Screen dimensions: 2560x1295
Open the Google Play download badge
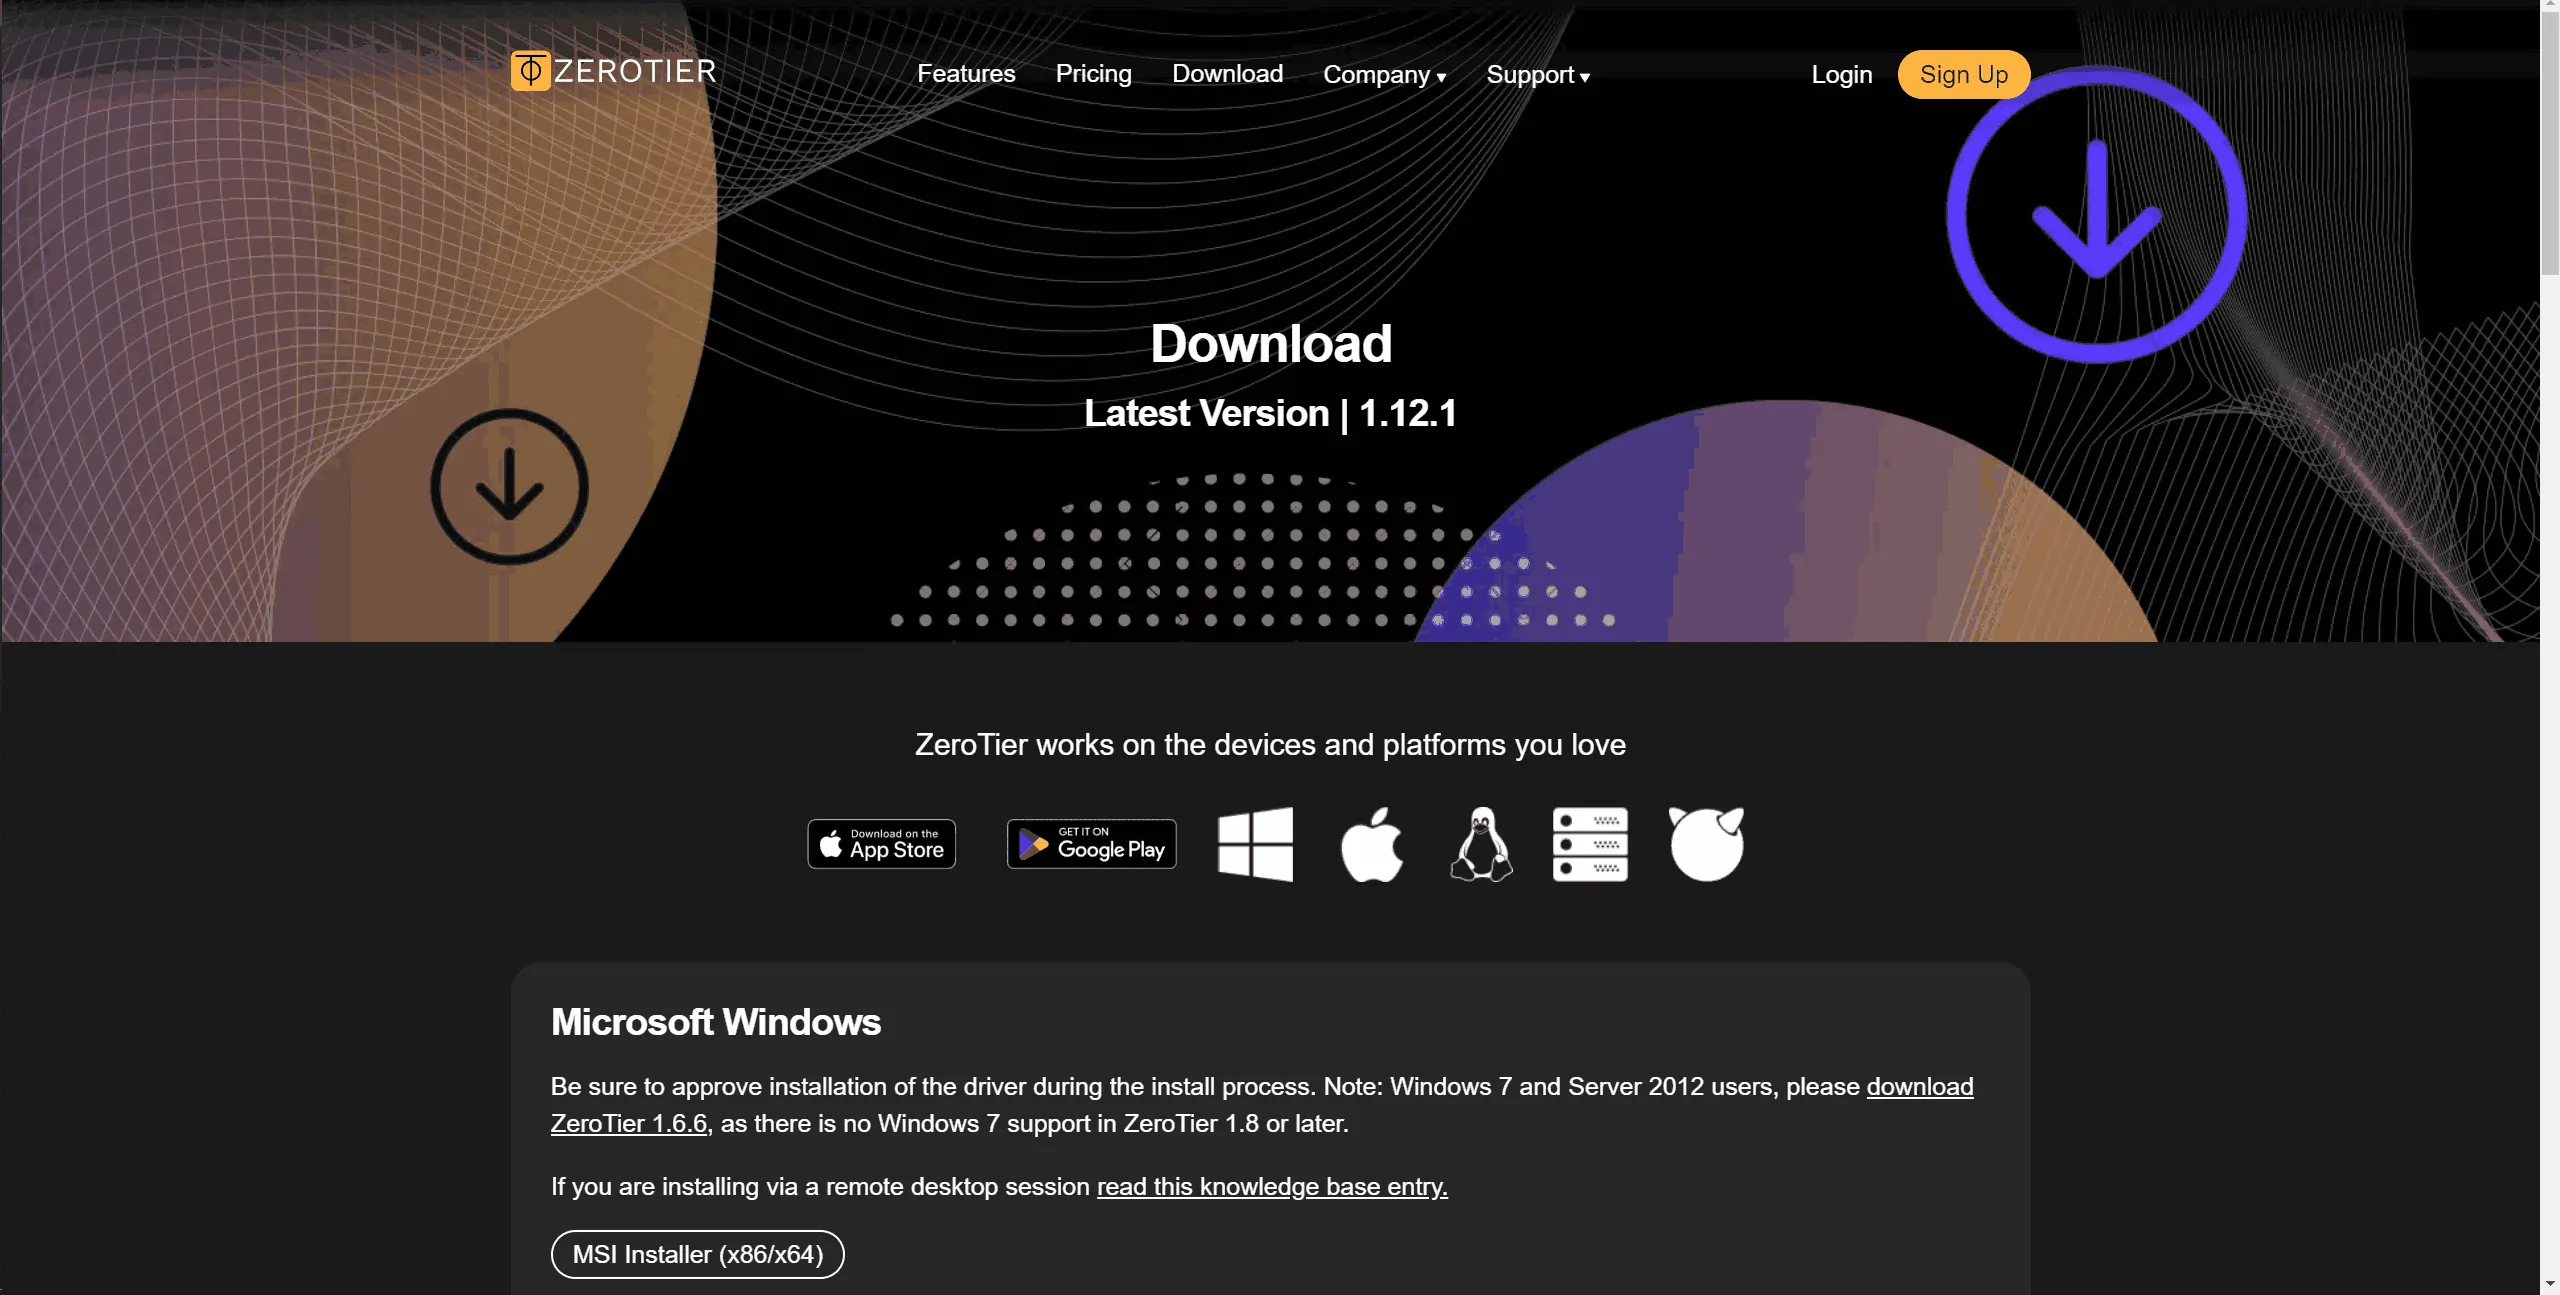(x=1091, y=844)
